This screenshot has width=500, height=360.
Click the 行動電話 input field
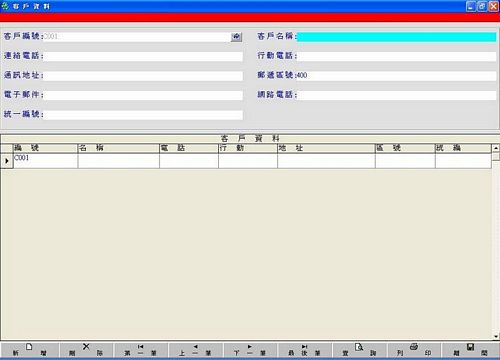pos(396,56)
